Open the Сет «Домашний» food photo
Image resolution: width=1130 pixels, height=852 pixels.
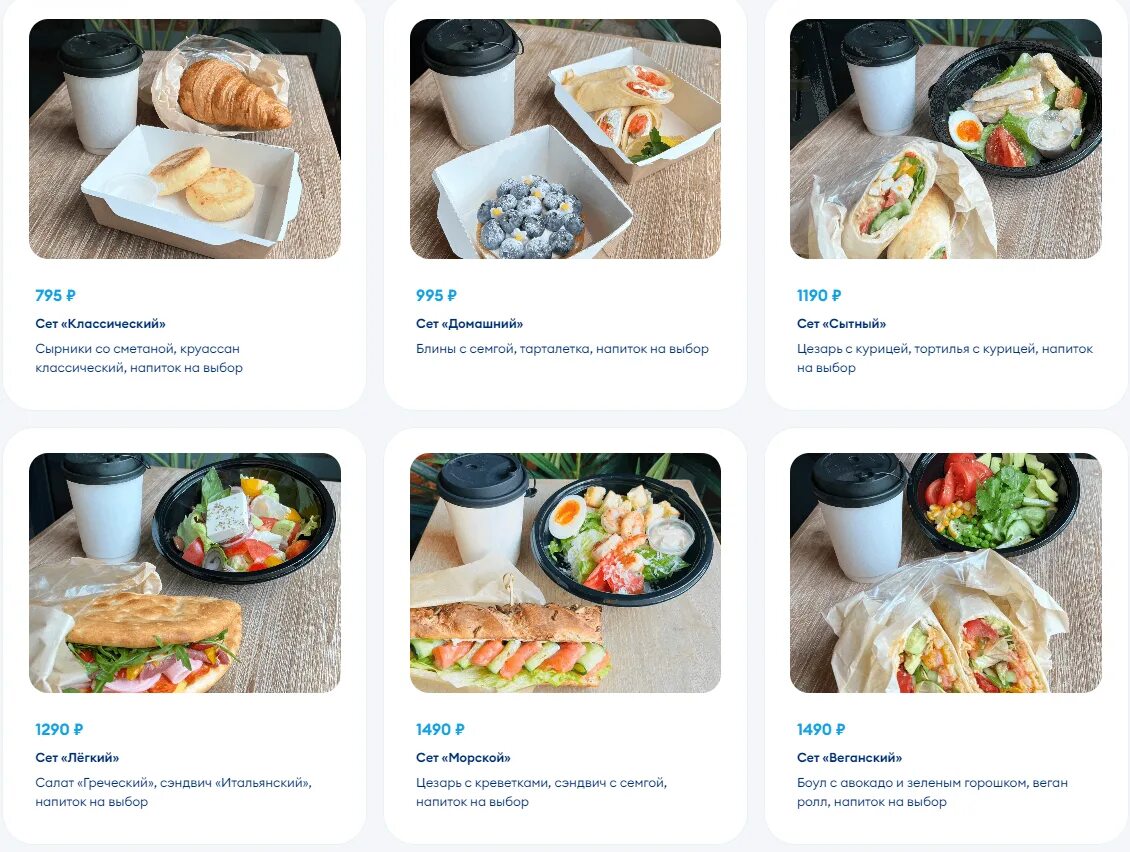(565, 139)
